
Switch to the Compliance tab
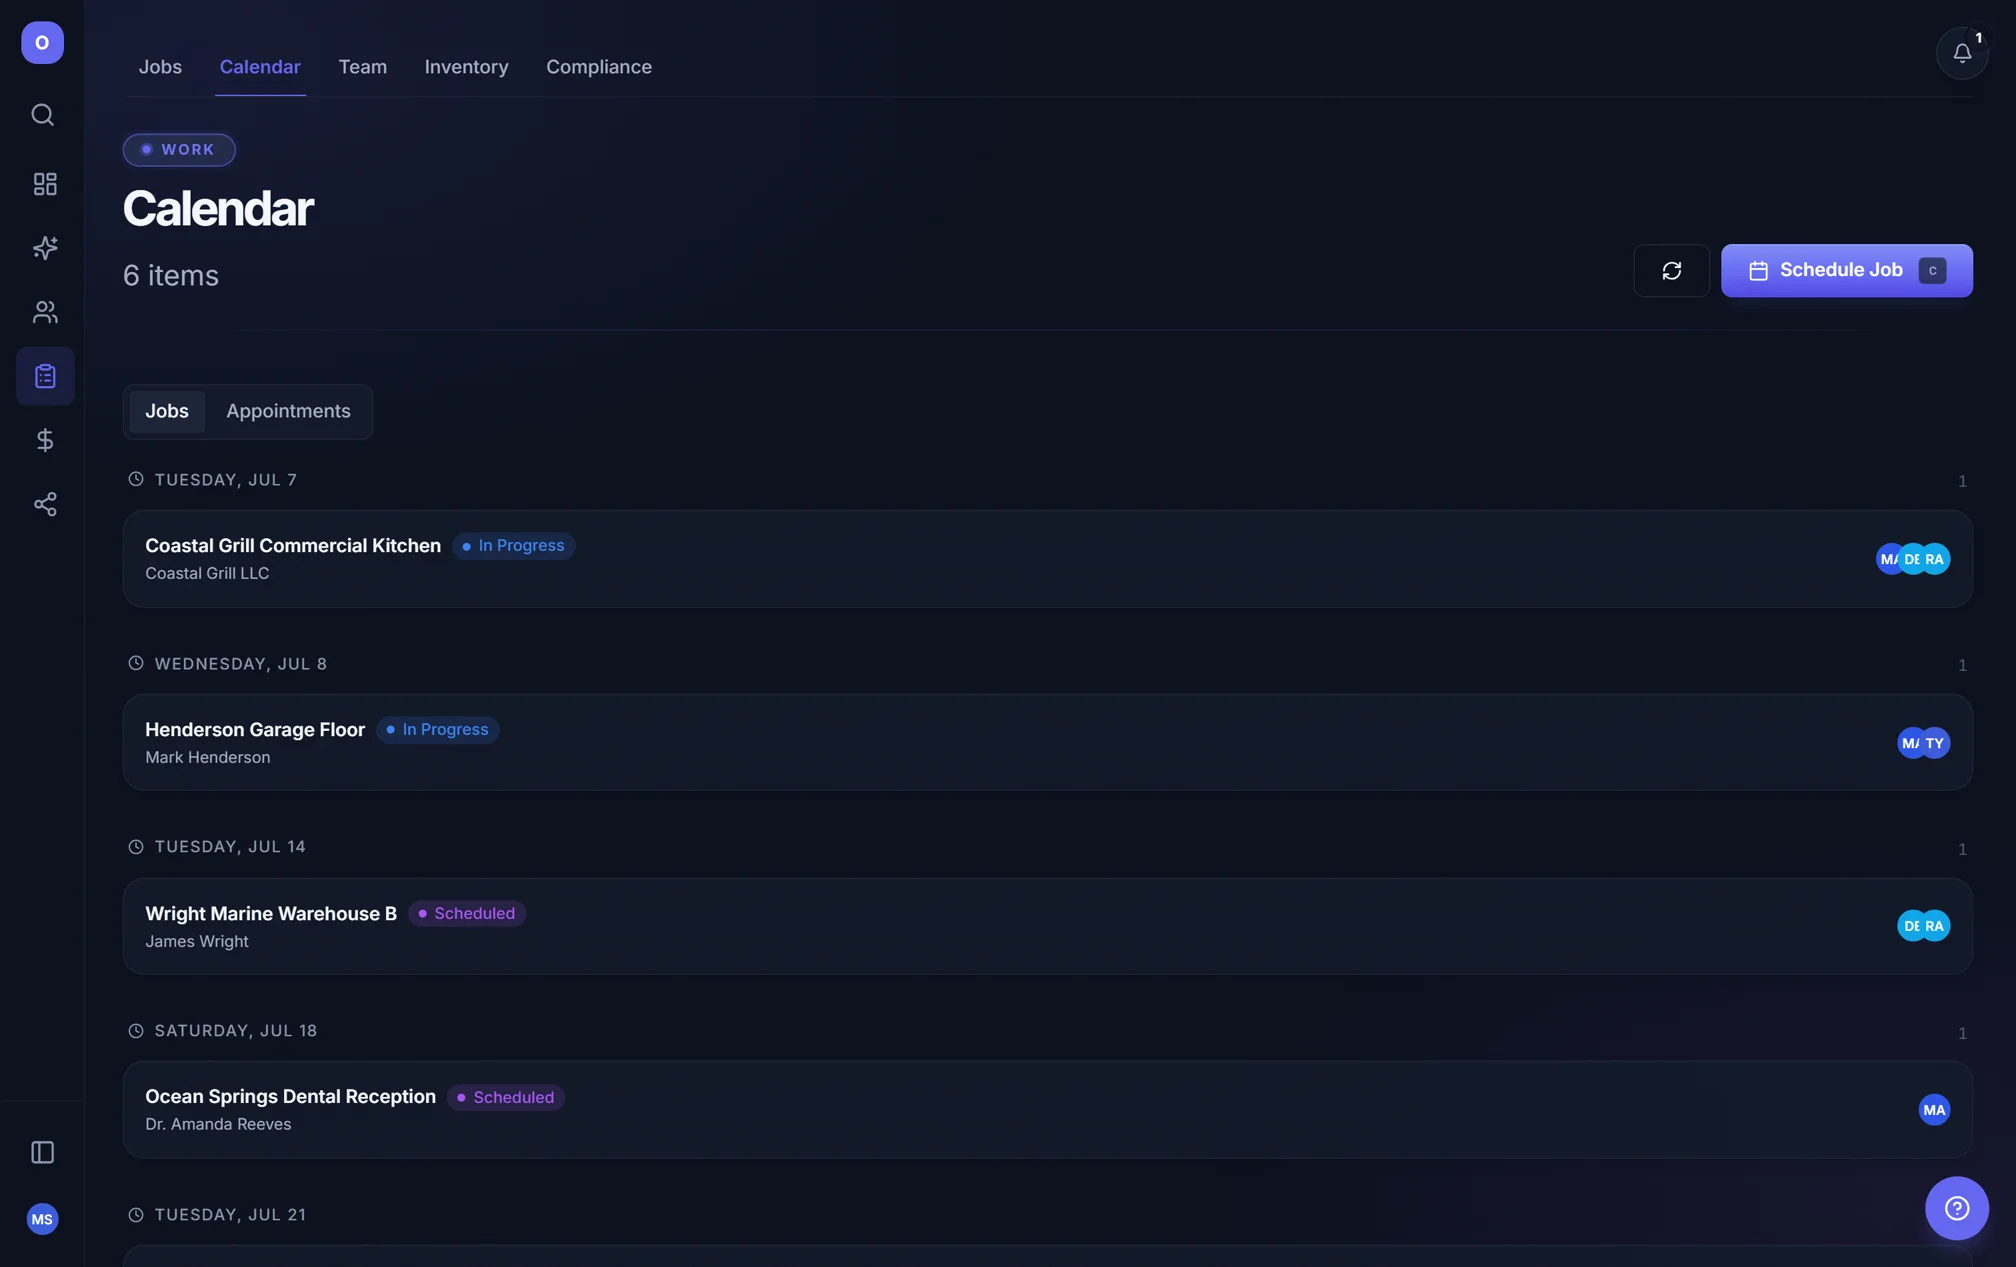pos(599,67)
